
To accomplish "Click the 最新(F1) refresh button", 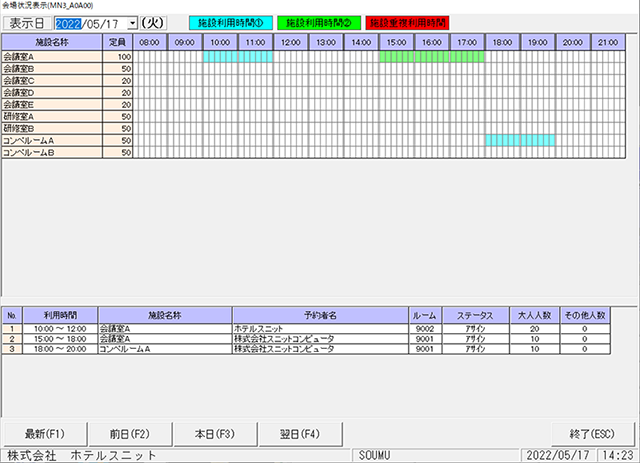I will click(x=45, y=434).
